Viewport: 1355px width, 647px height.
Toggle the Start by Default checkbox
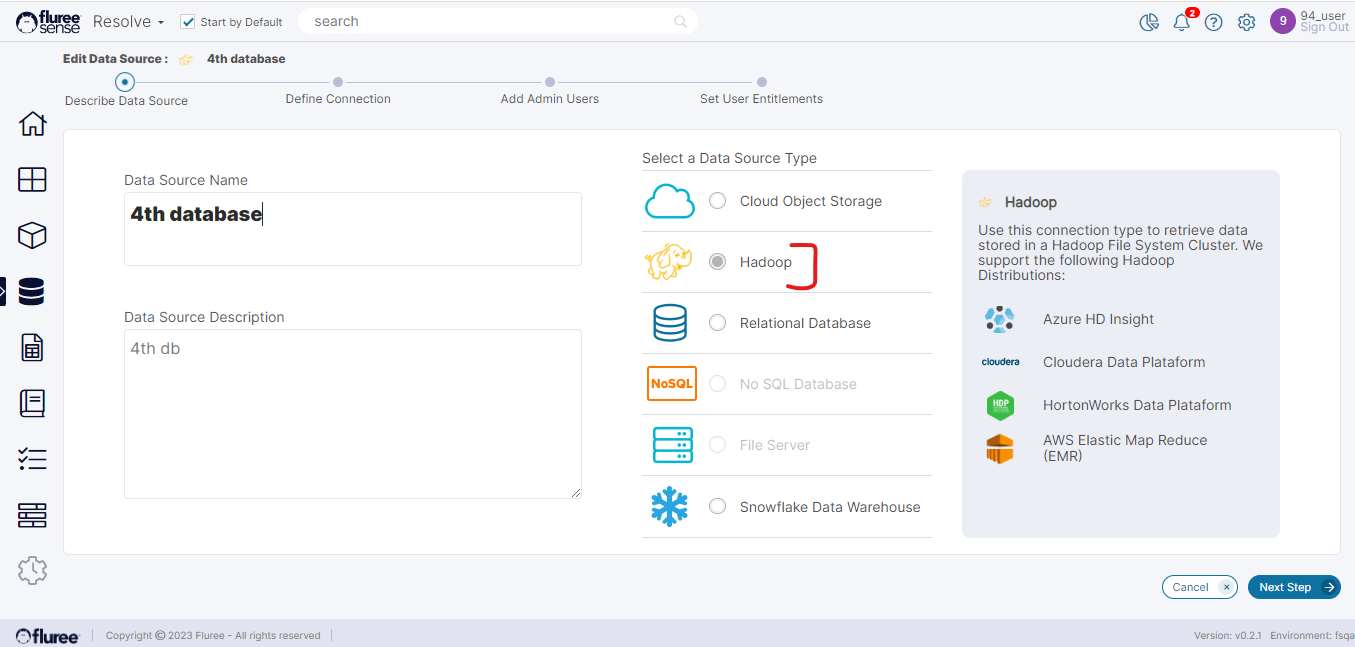[188, 22]
